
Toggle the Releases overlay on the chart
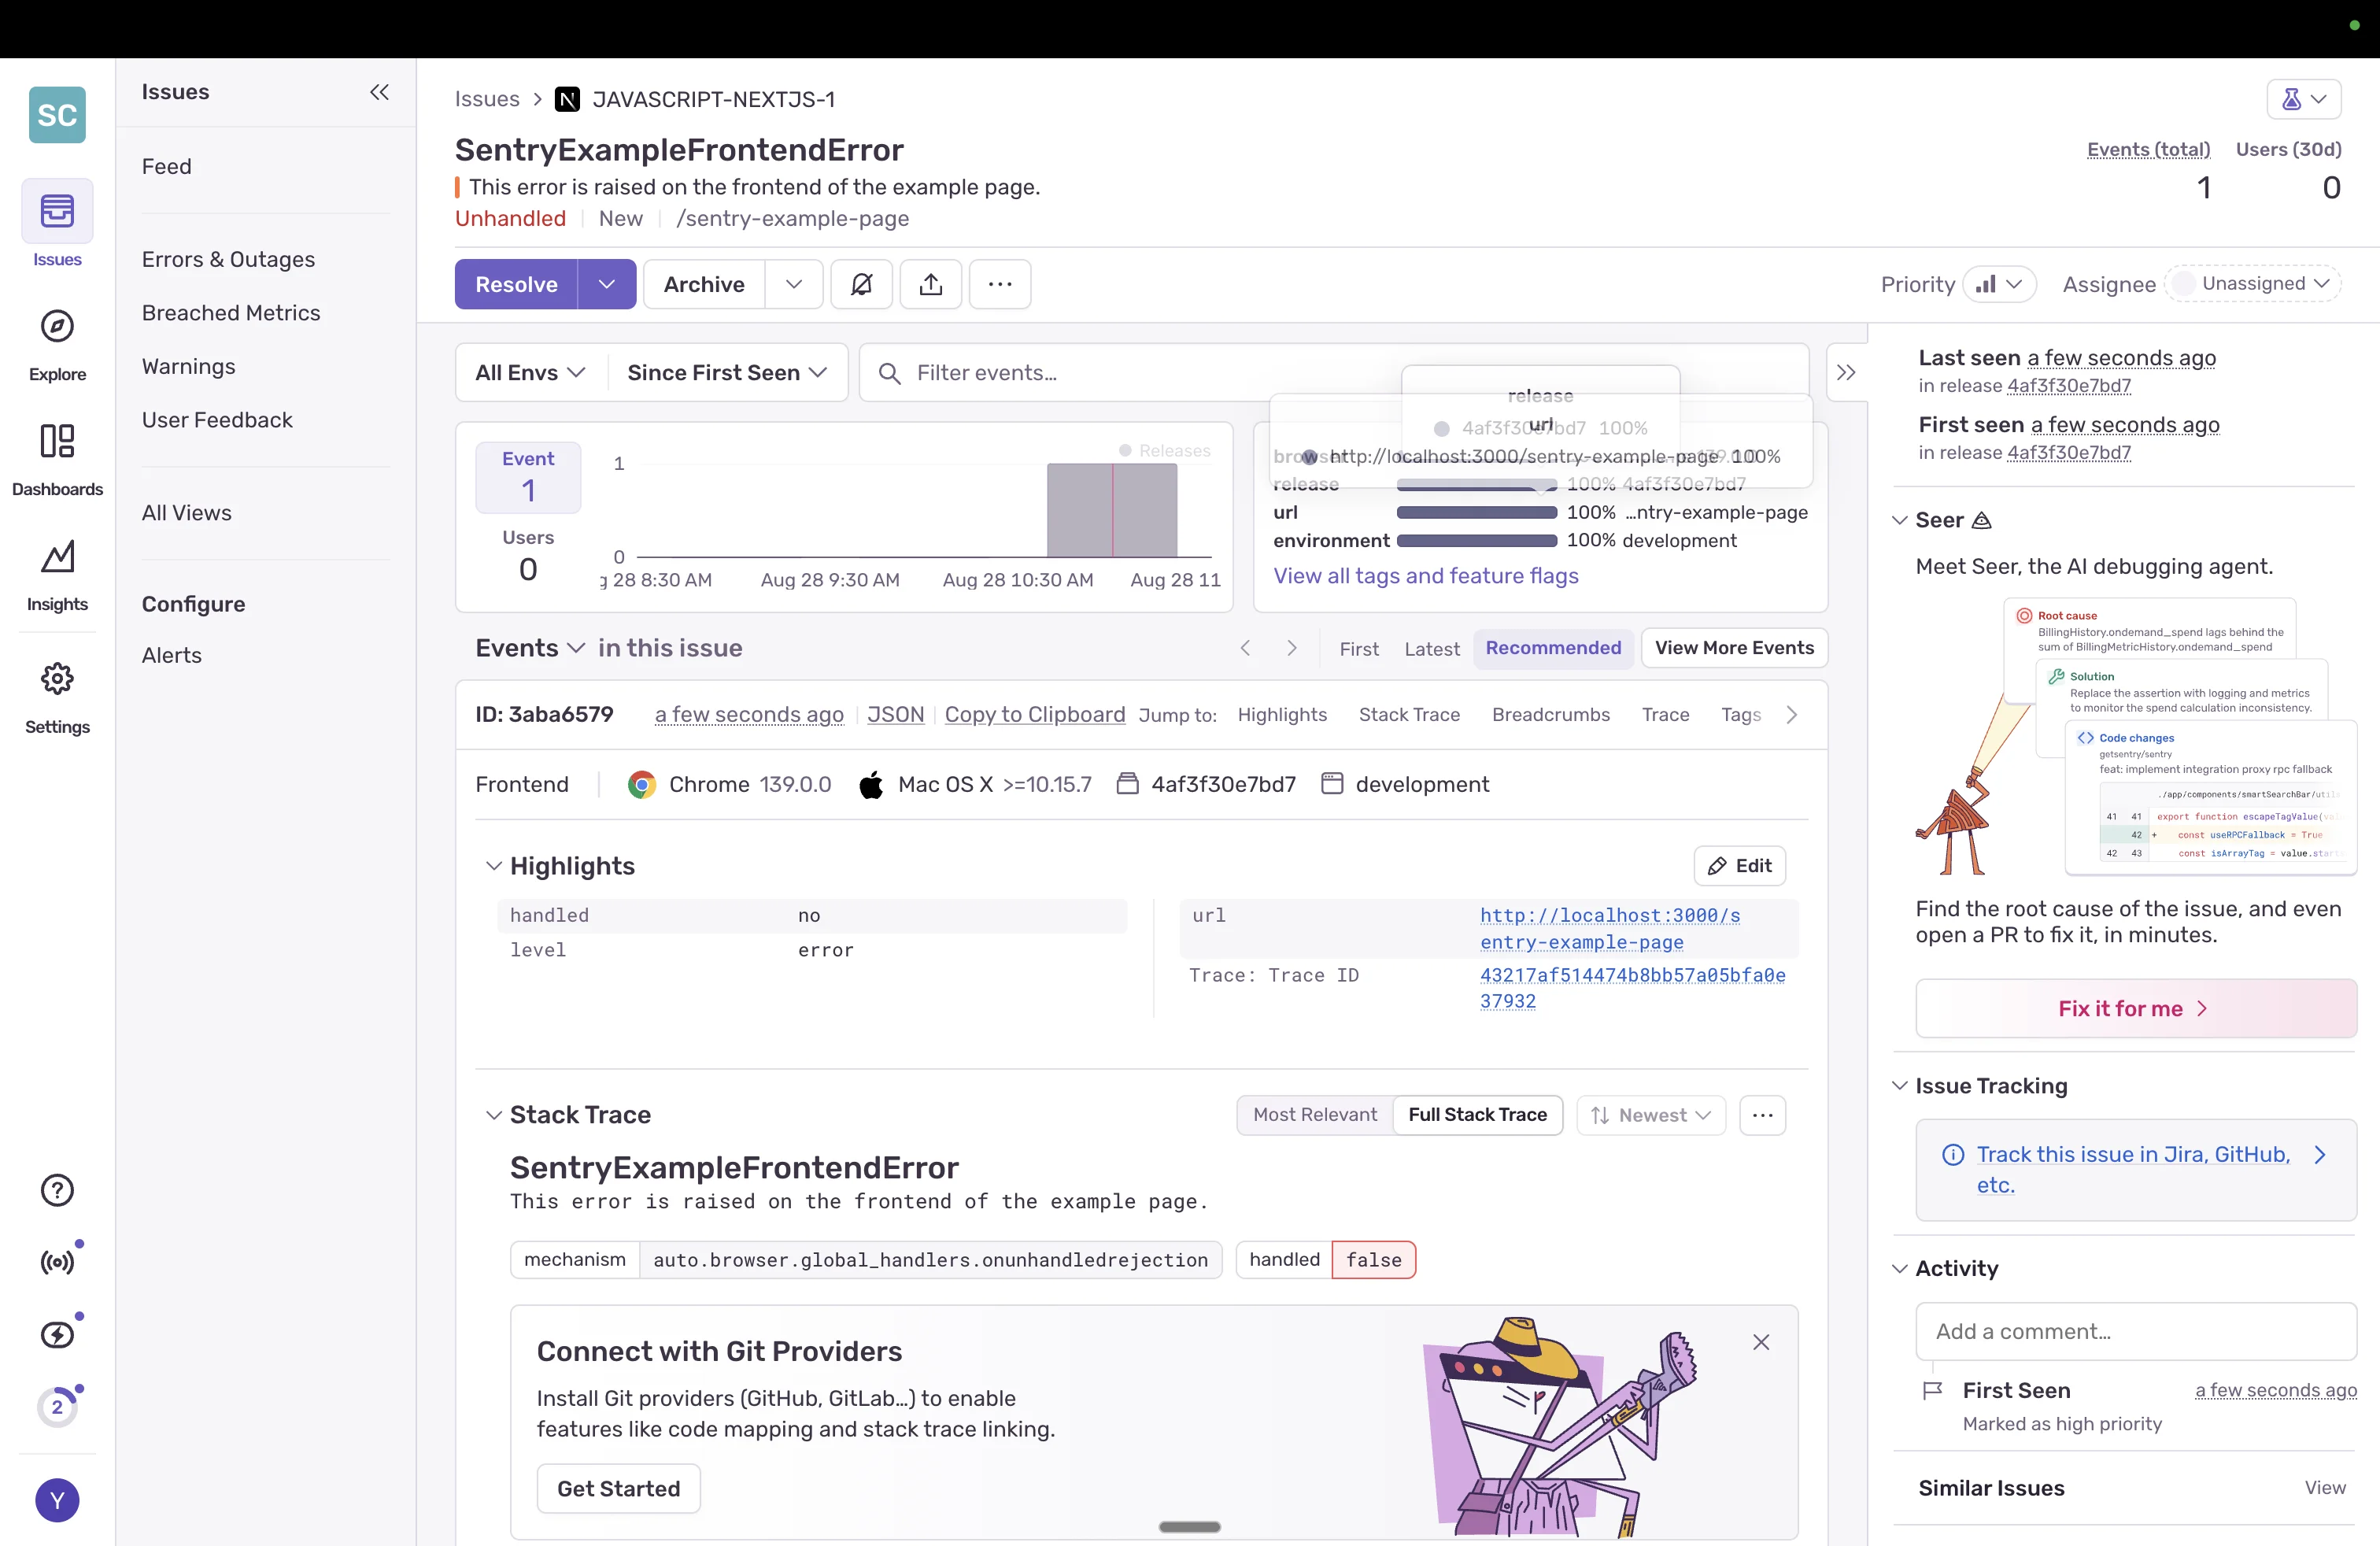[x=1163, y=450]
